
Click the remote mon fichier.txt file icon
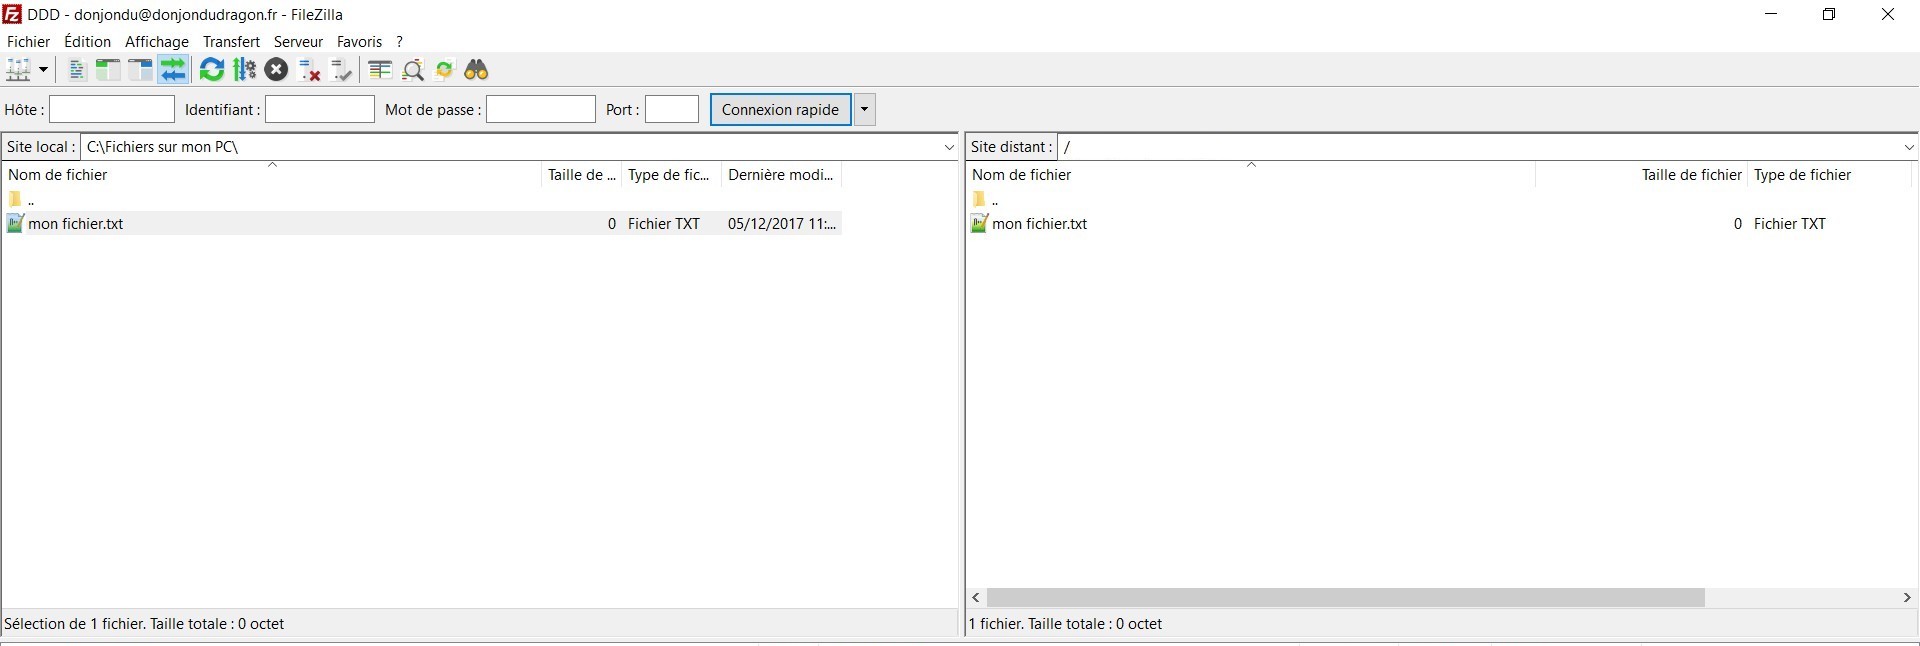tap(979, 223)
